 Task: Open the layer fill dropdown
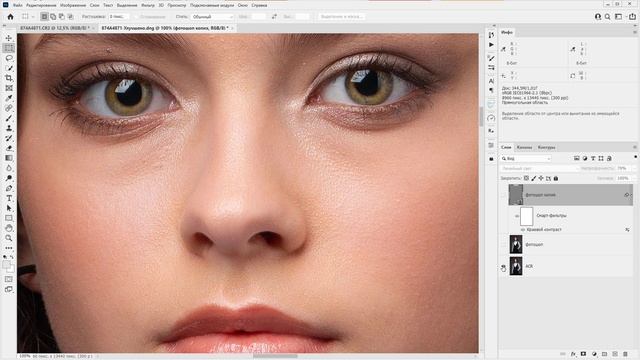(633, 178)
